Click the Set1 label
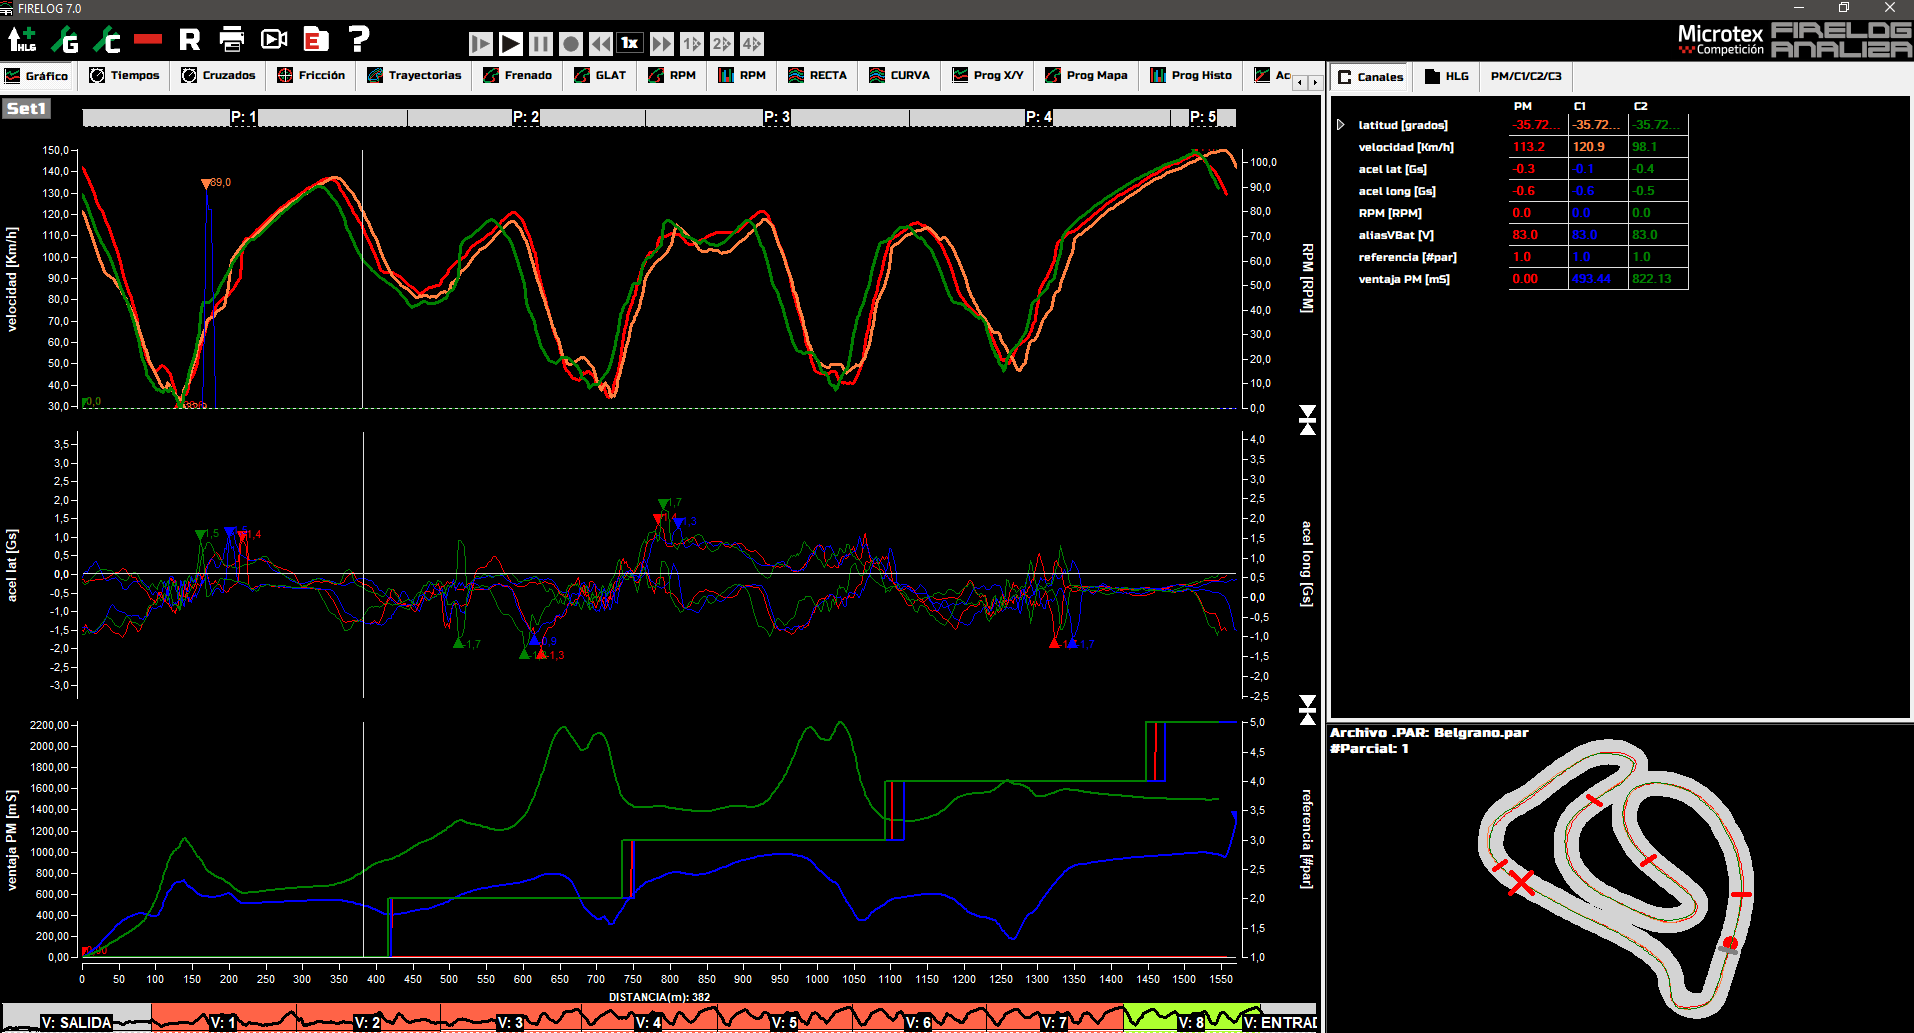 (x=26, y=108)
